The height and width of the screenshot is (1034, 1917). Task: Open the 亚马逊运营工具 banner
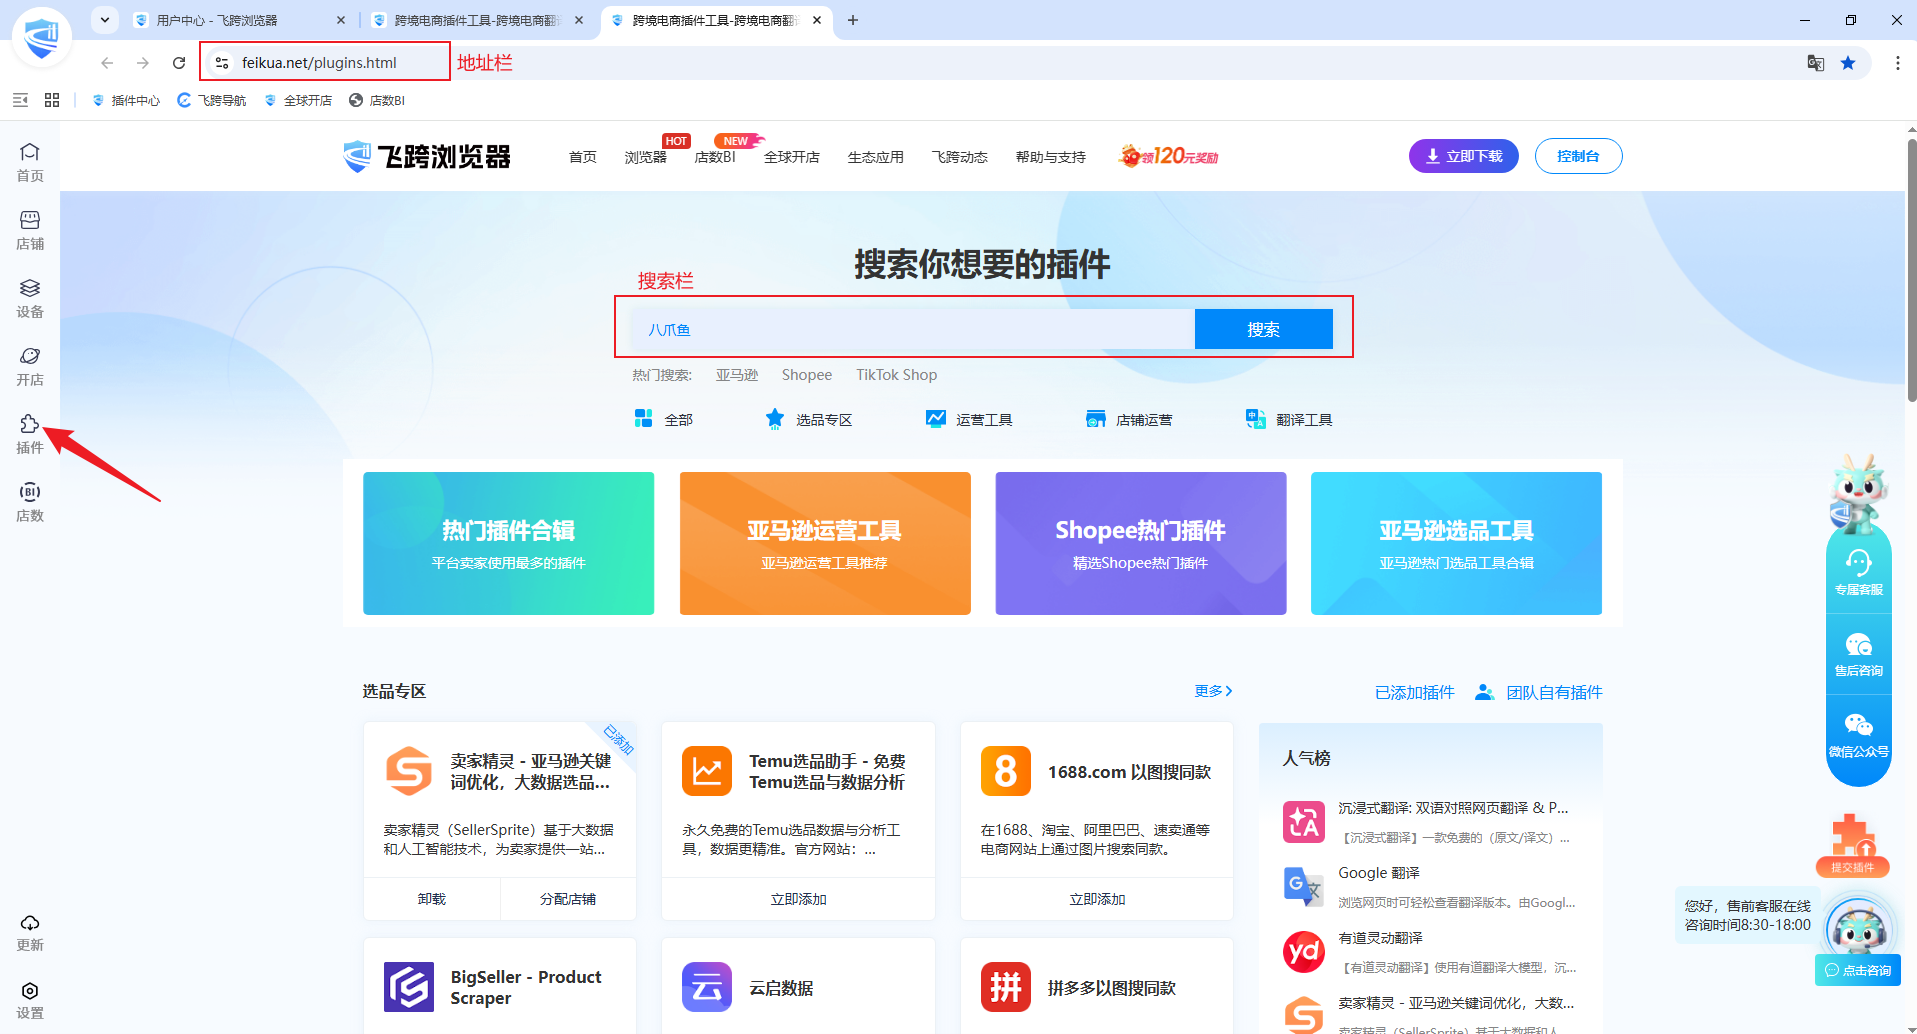pos(825,543)
